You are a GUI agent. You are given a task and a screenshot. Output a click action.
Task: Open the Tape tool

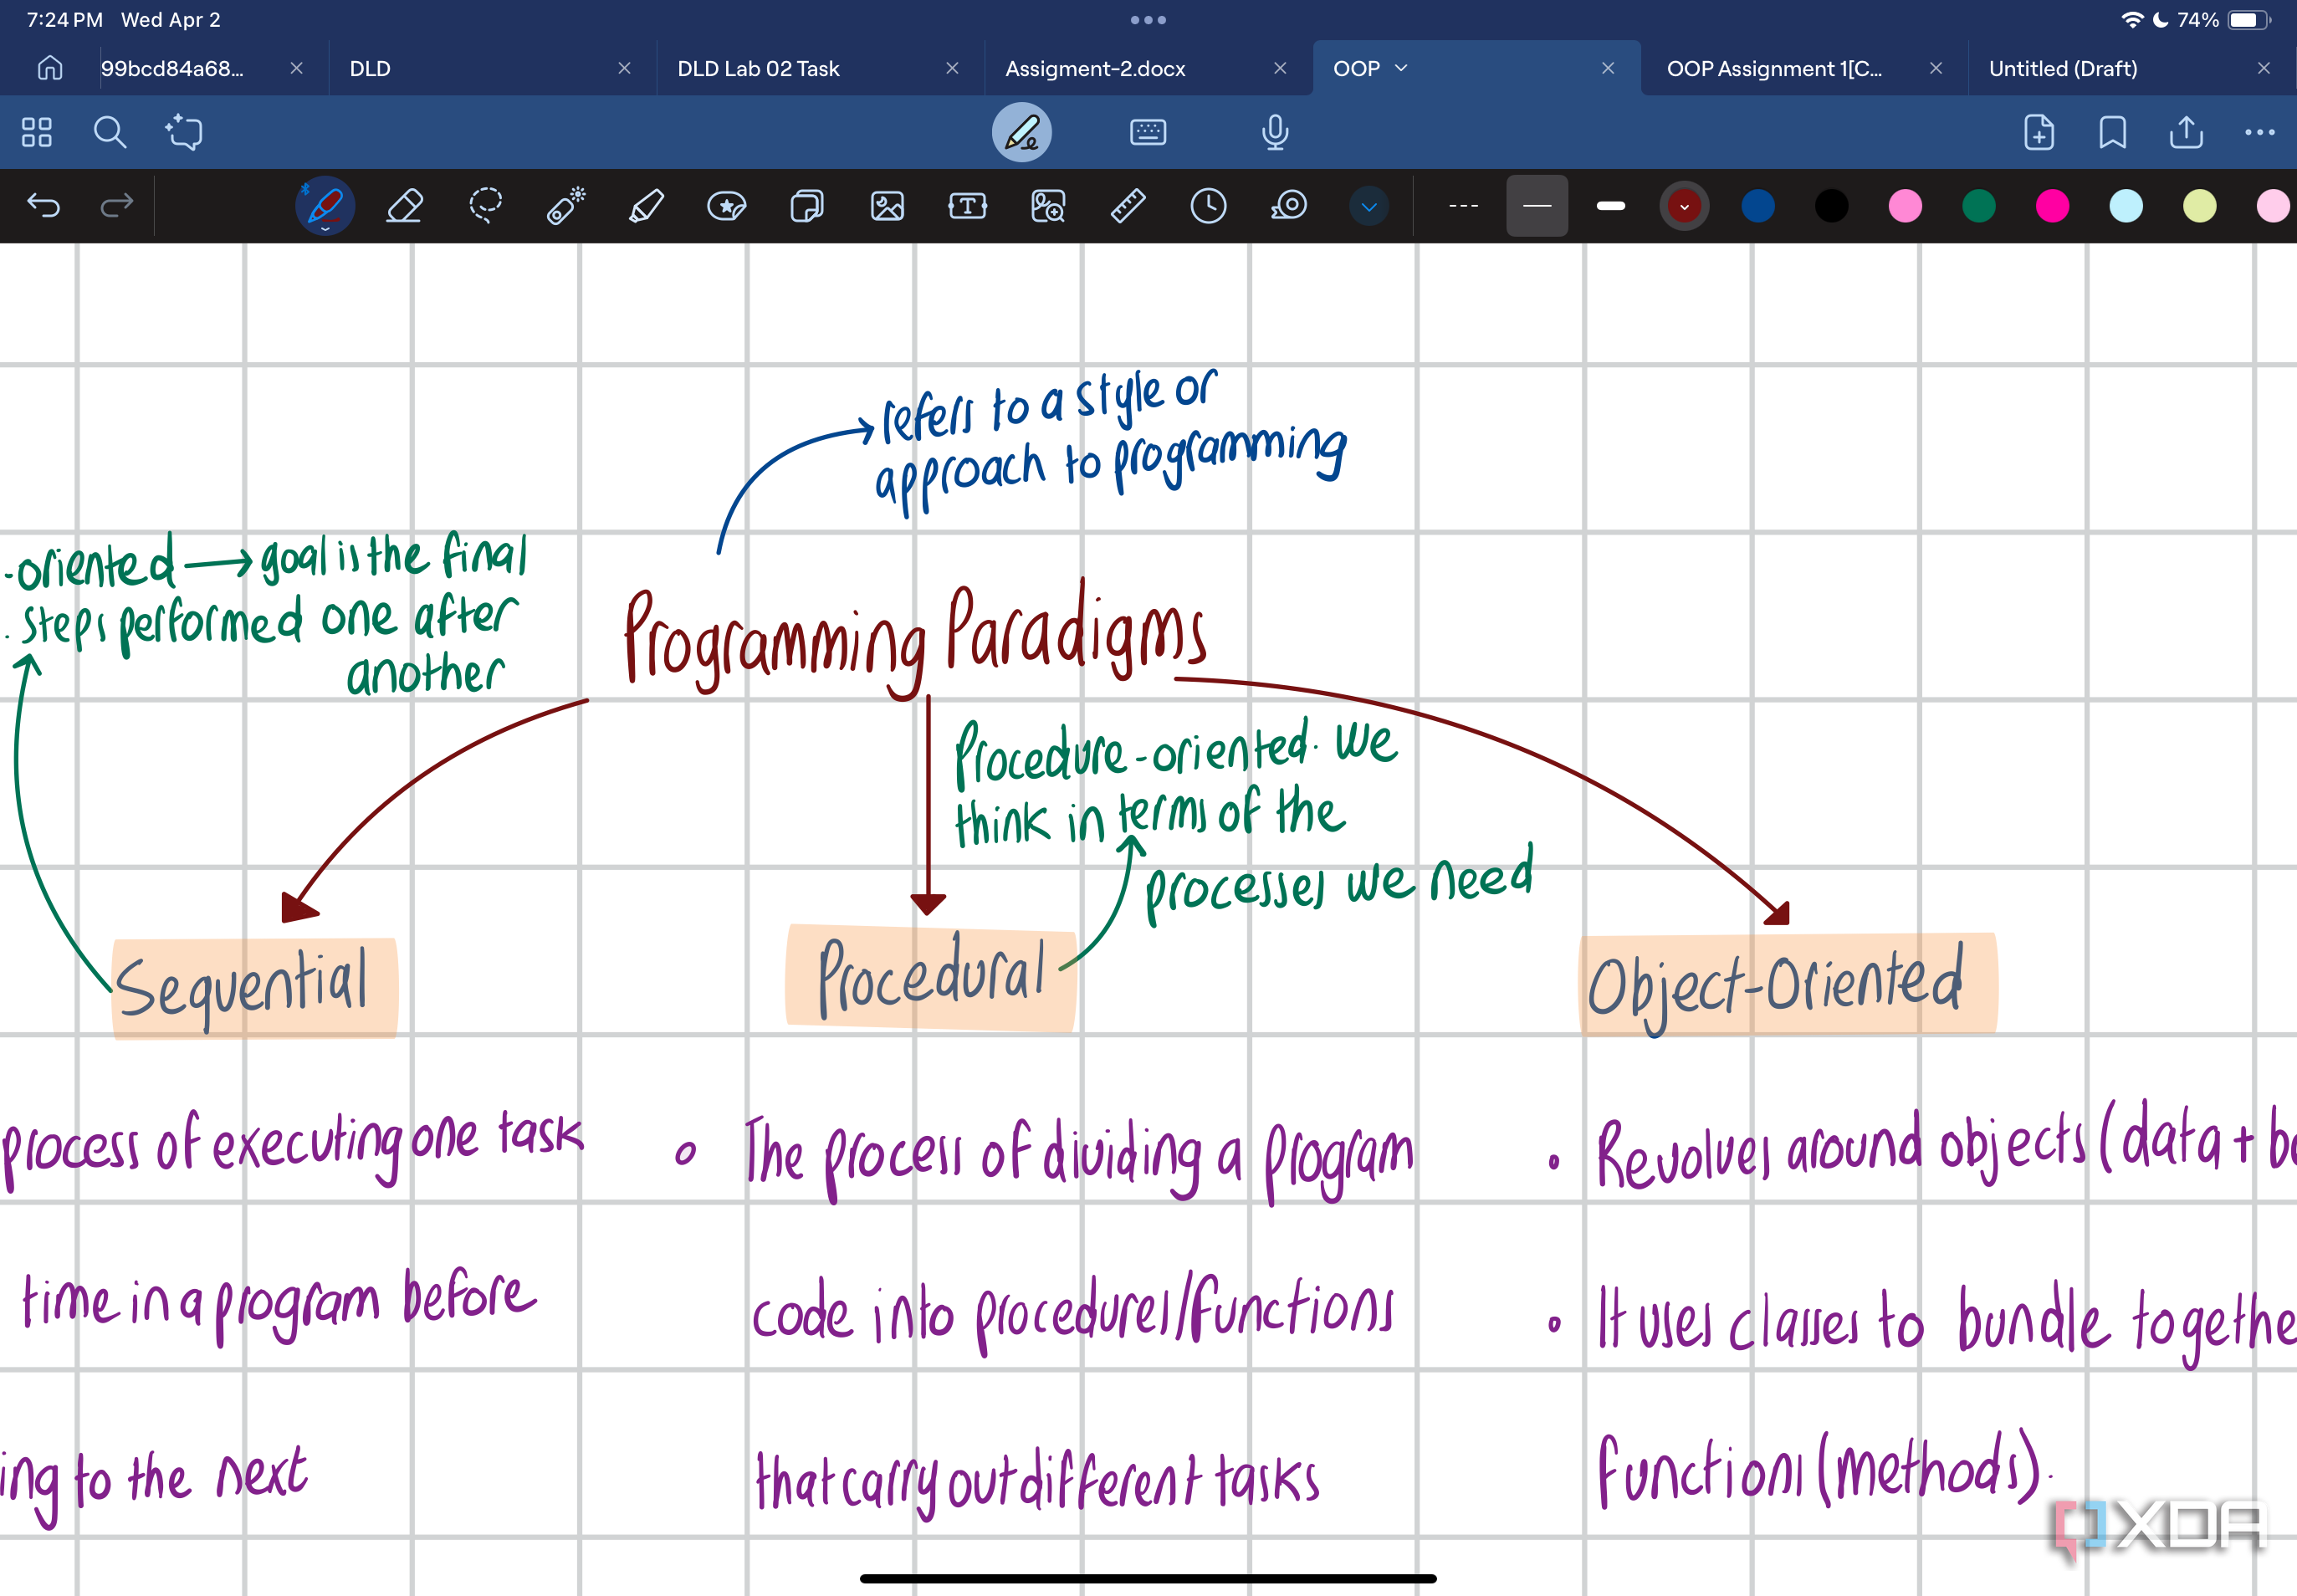pos(1289,206)
